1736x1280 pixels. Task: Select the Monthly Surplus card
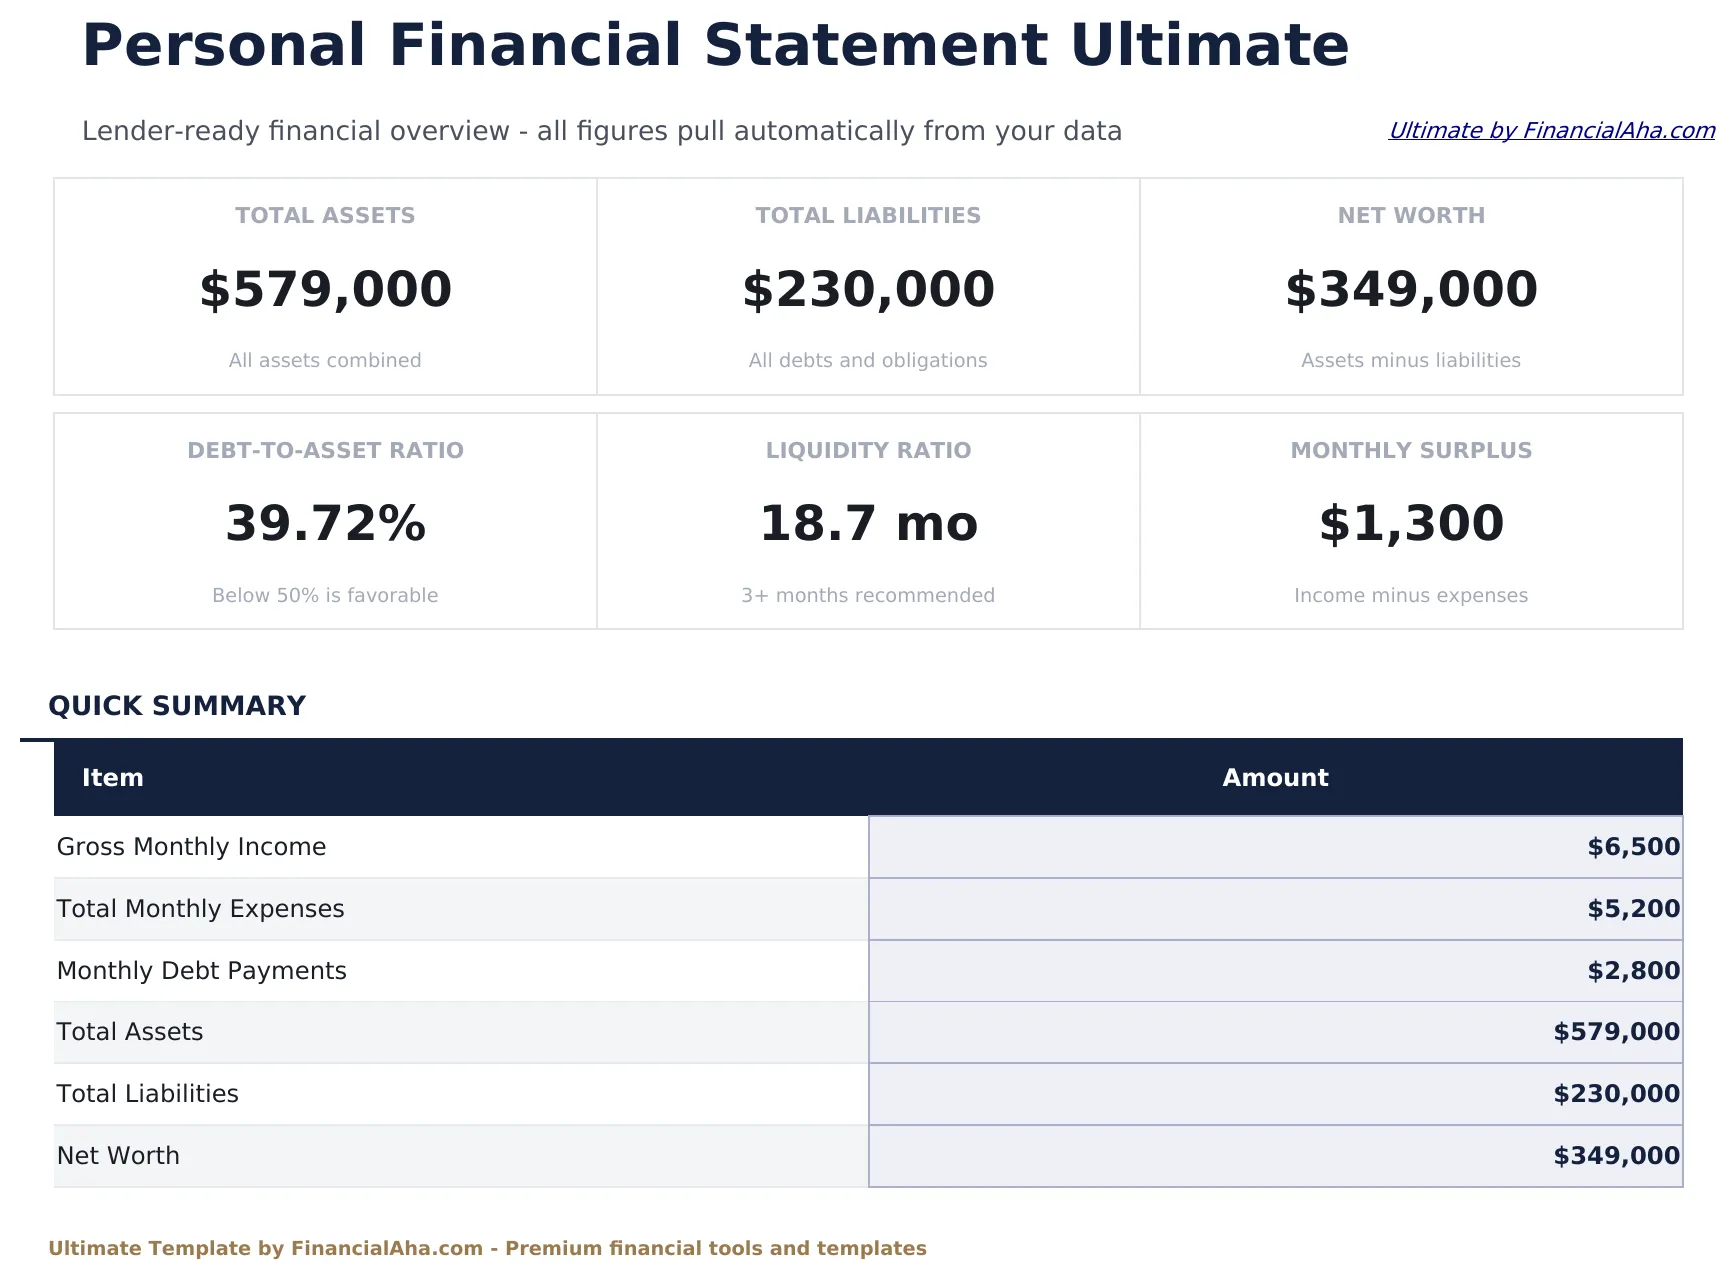pyautogui.click(x=1411, y=521)
